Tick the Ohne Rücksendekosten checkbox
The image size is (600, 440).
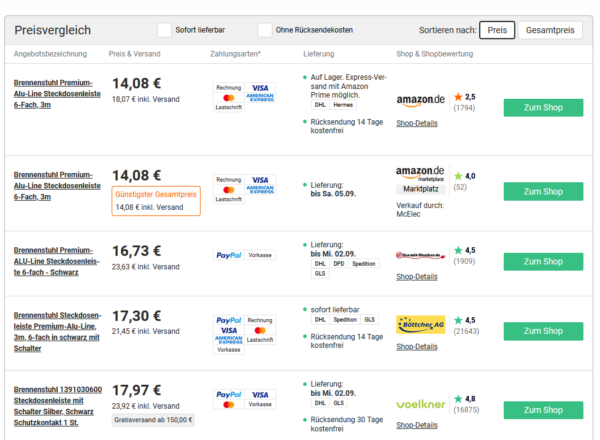(x=265, y=30)
